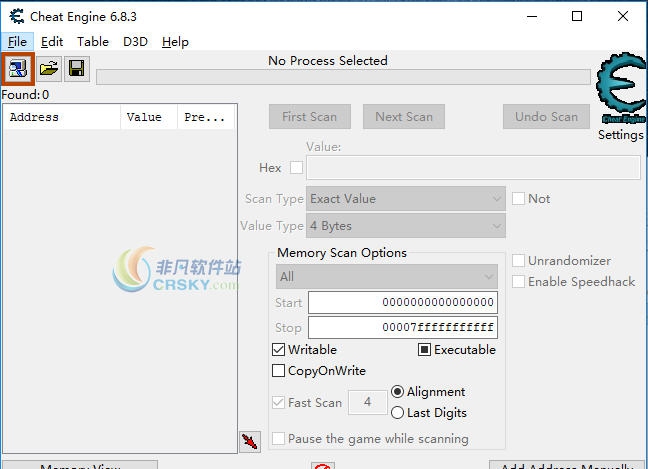Click the Undo Scan button
The width and height of the screenshot is (648, 469).
pyautogui.click(x=546, y=117)
